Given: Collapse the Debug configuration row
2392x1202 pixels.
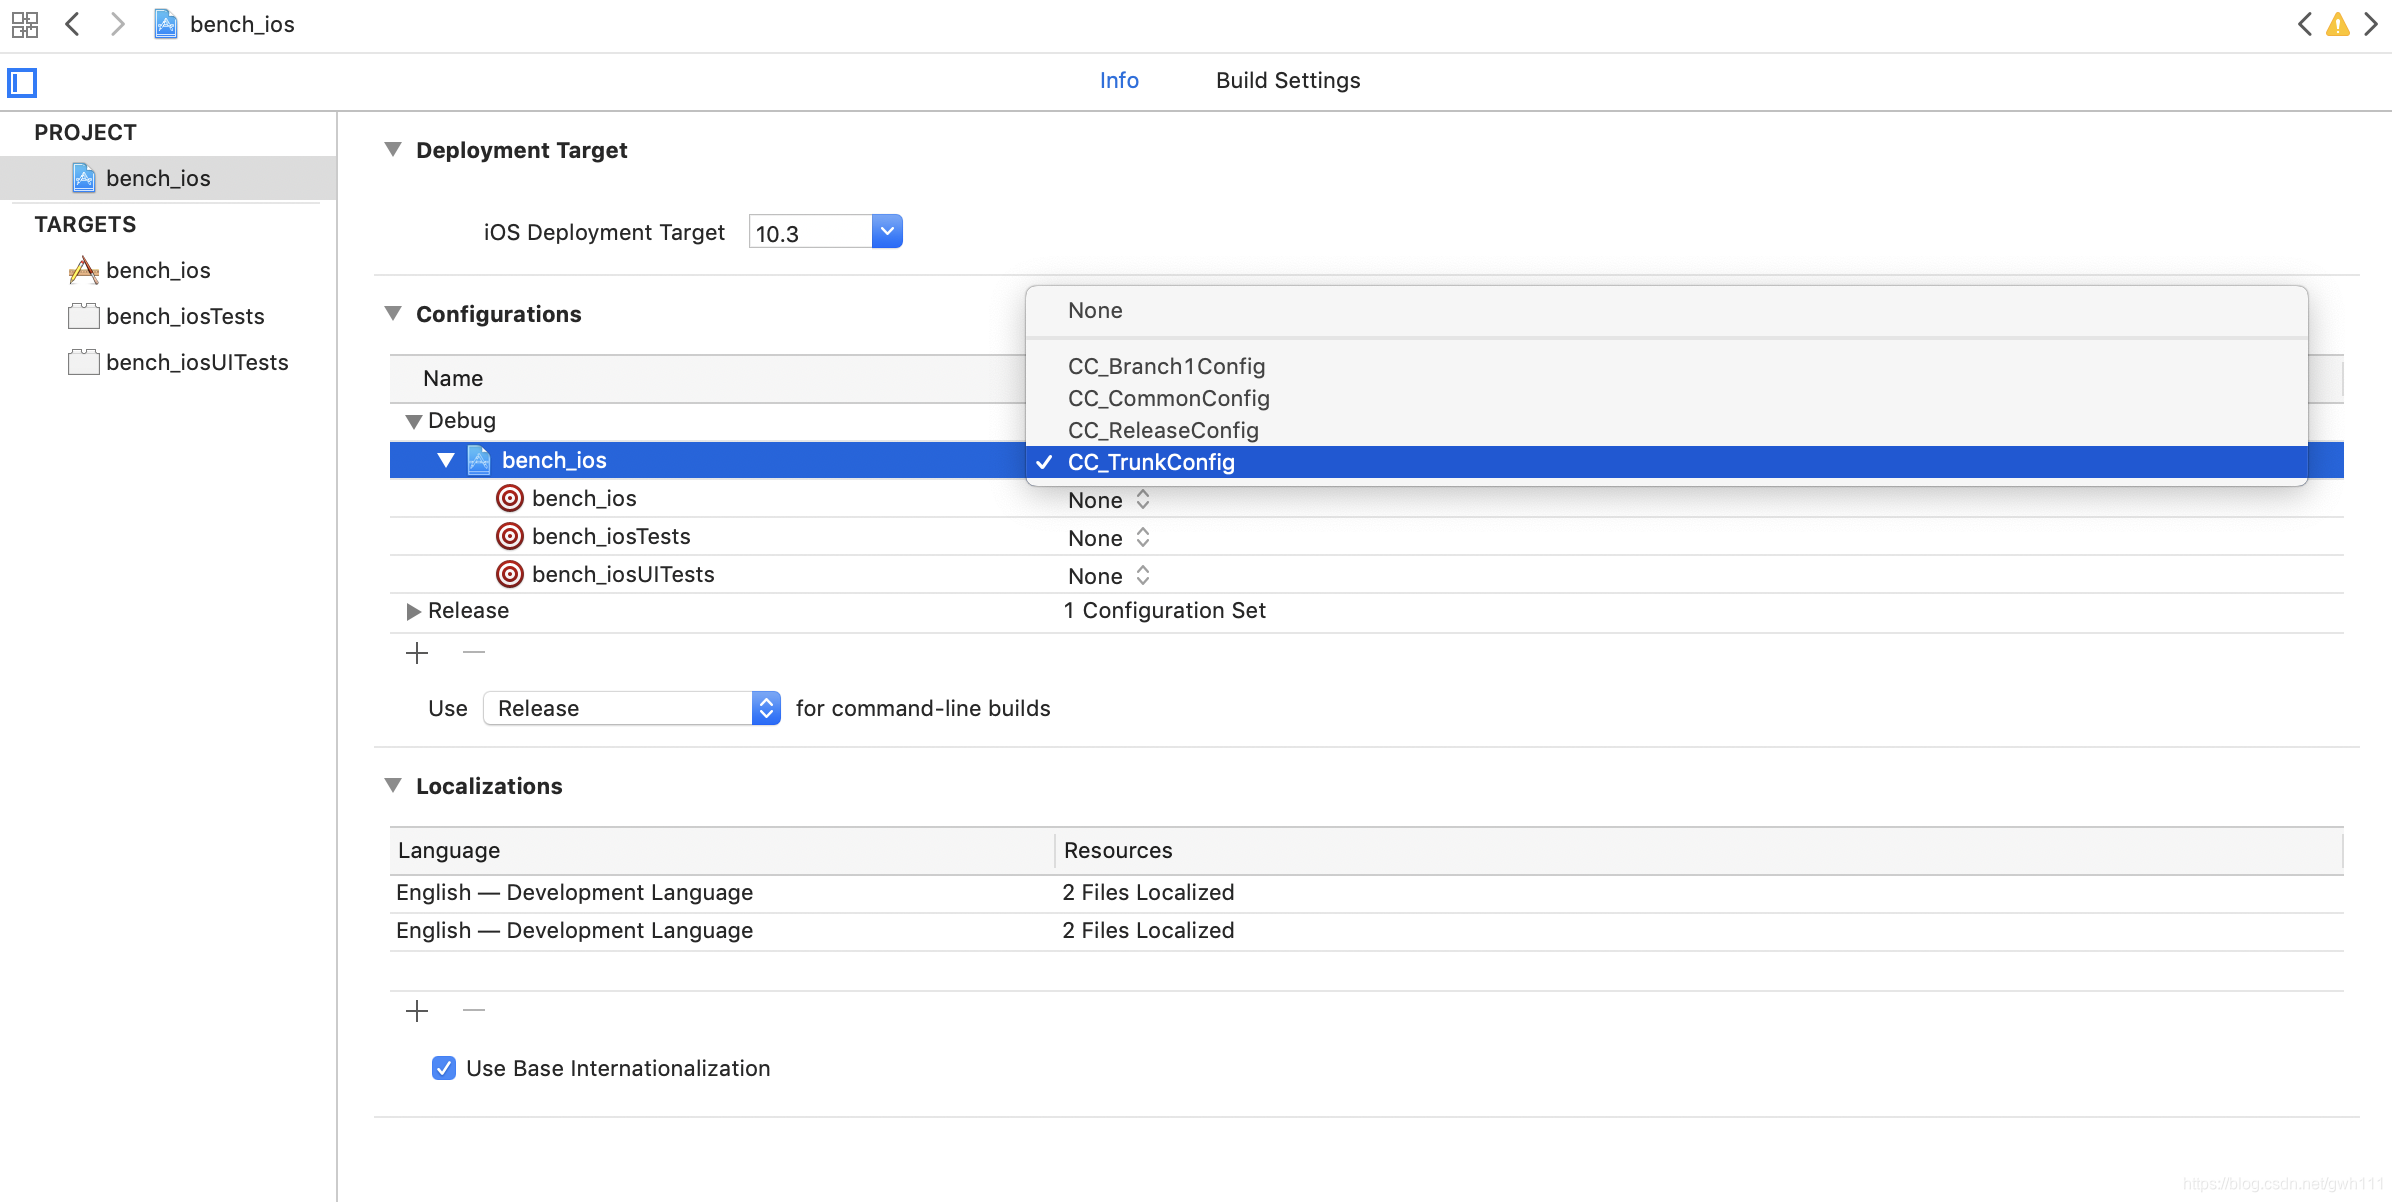Looking at the screenshot, I should tap(413, 421).
